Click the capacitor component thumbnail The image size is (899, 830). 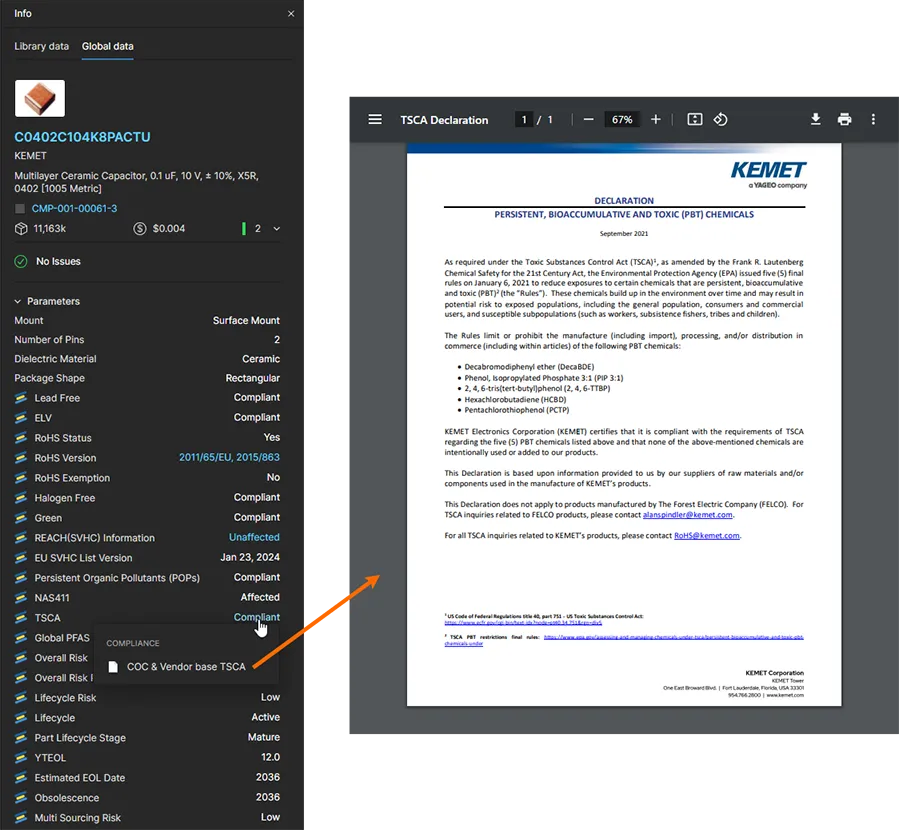click(x=40, y=98)
